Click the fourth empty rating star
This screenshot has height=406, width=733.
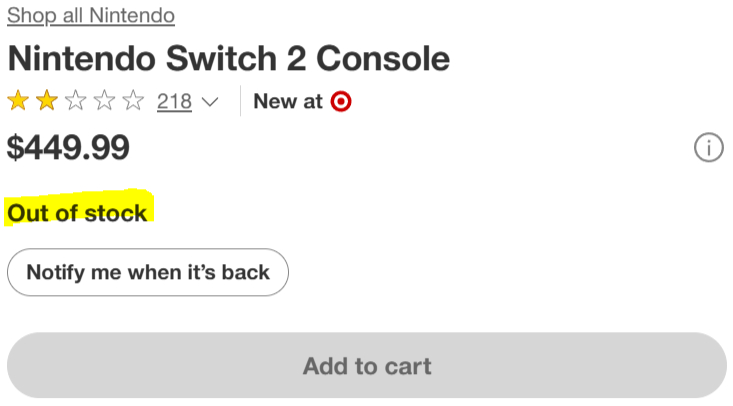[x=105, y=101]
